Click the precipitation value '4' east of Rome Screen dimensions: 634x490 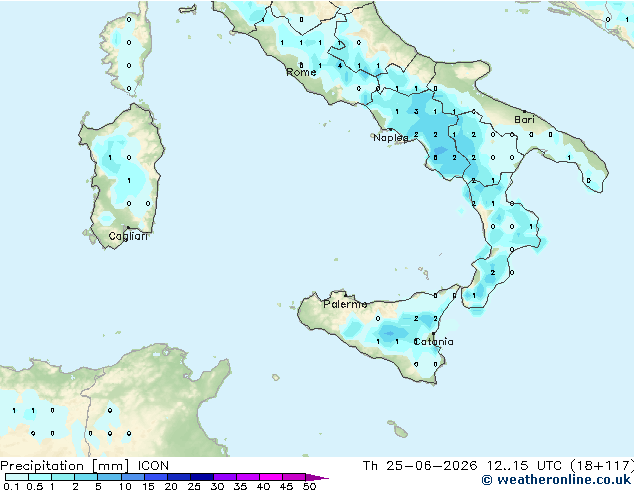pos(340,65)
